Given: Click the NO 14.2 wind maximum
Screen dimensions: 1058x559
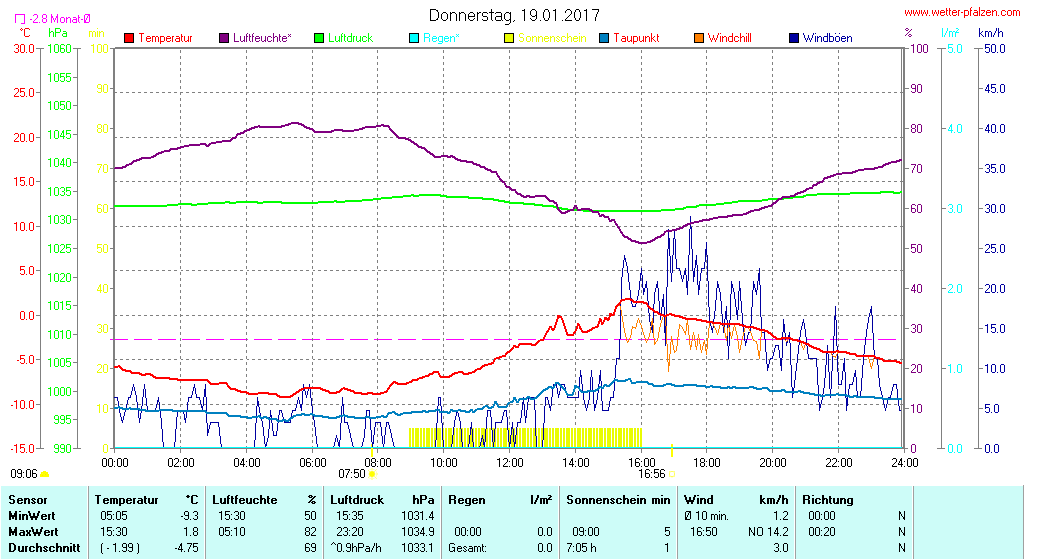Looking at the screenshot, I should [x=768, y=532].
